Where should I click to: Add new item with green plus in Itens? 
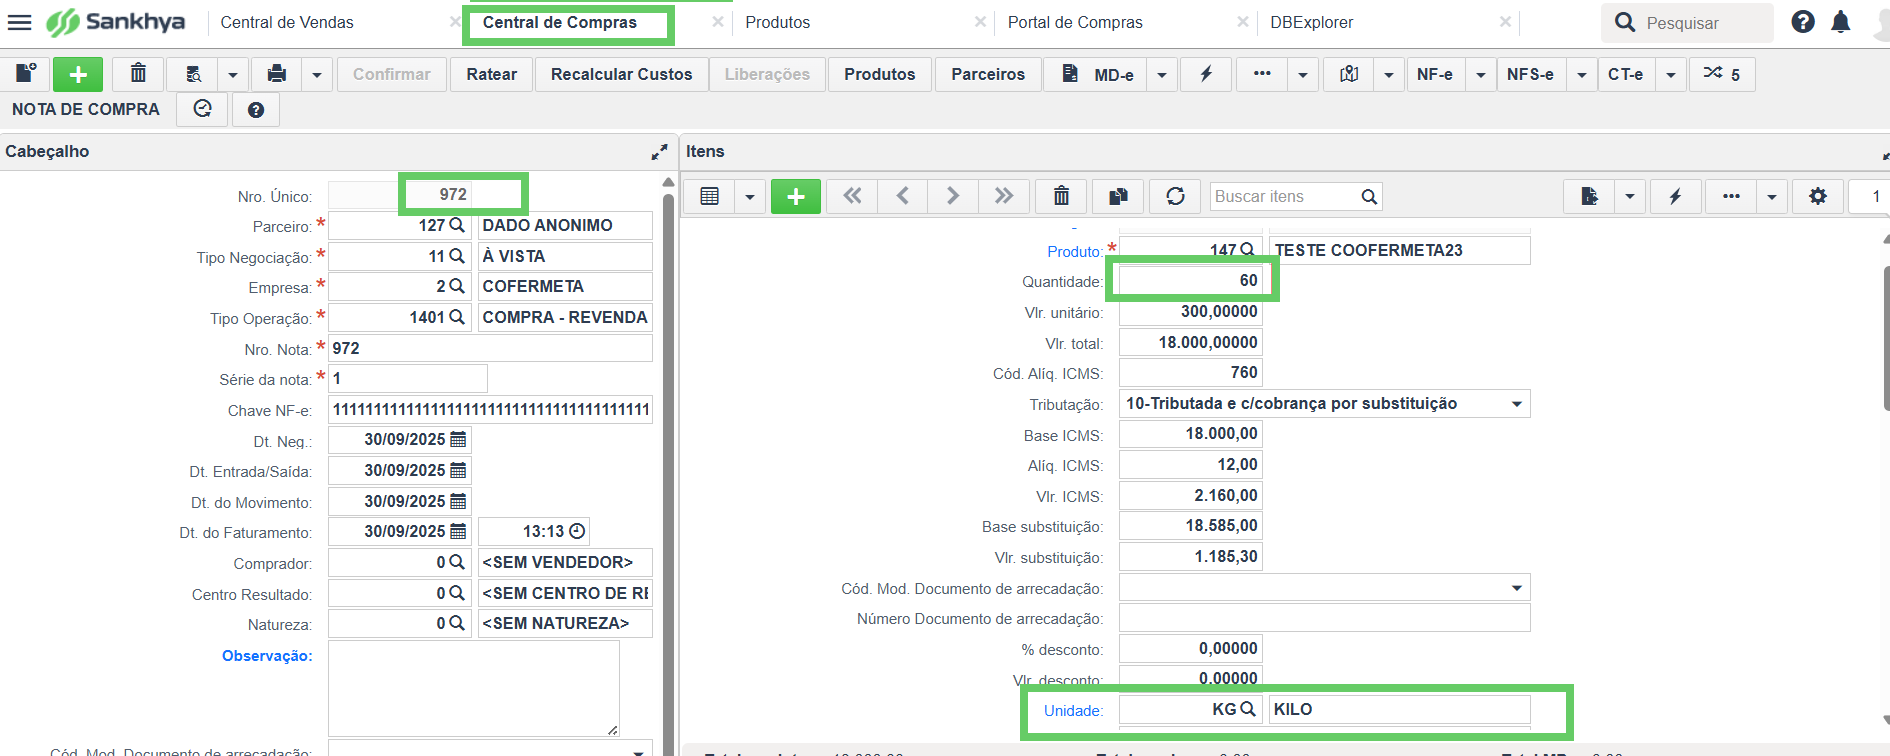[796, 196]
